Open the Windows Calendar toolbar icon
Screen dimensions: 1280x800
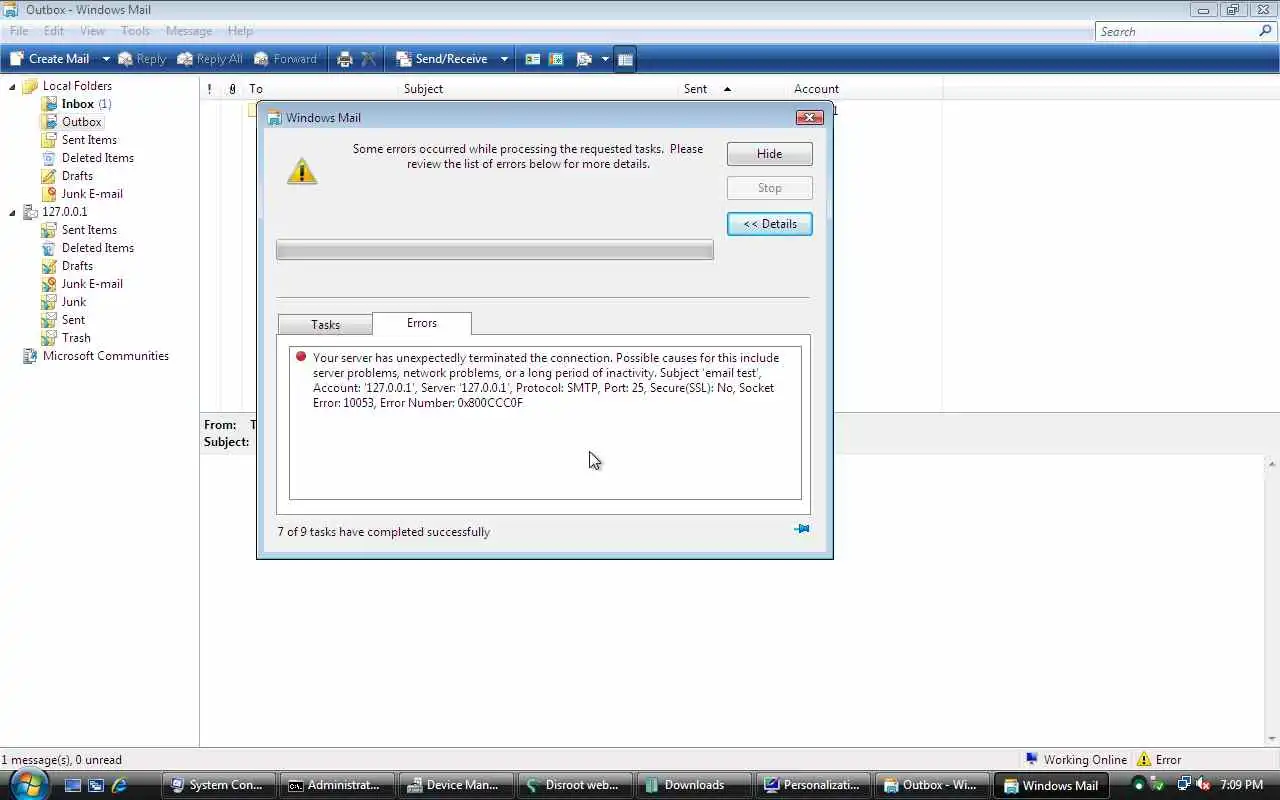pos(557,59)
